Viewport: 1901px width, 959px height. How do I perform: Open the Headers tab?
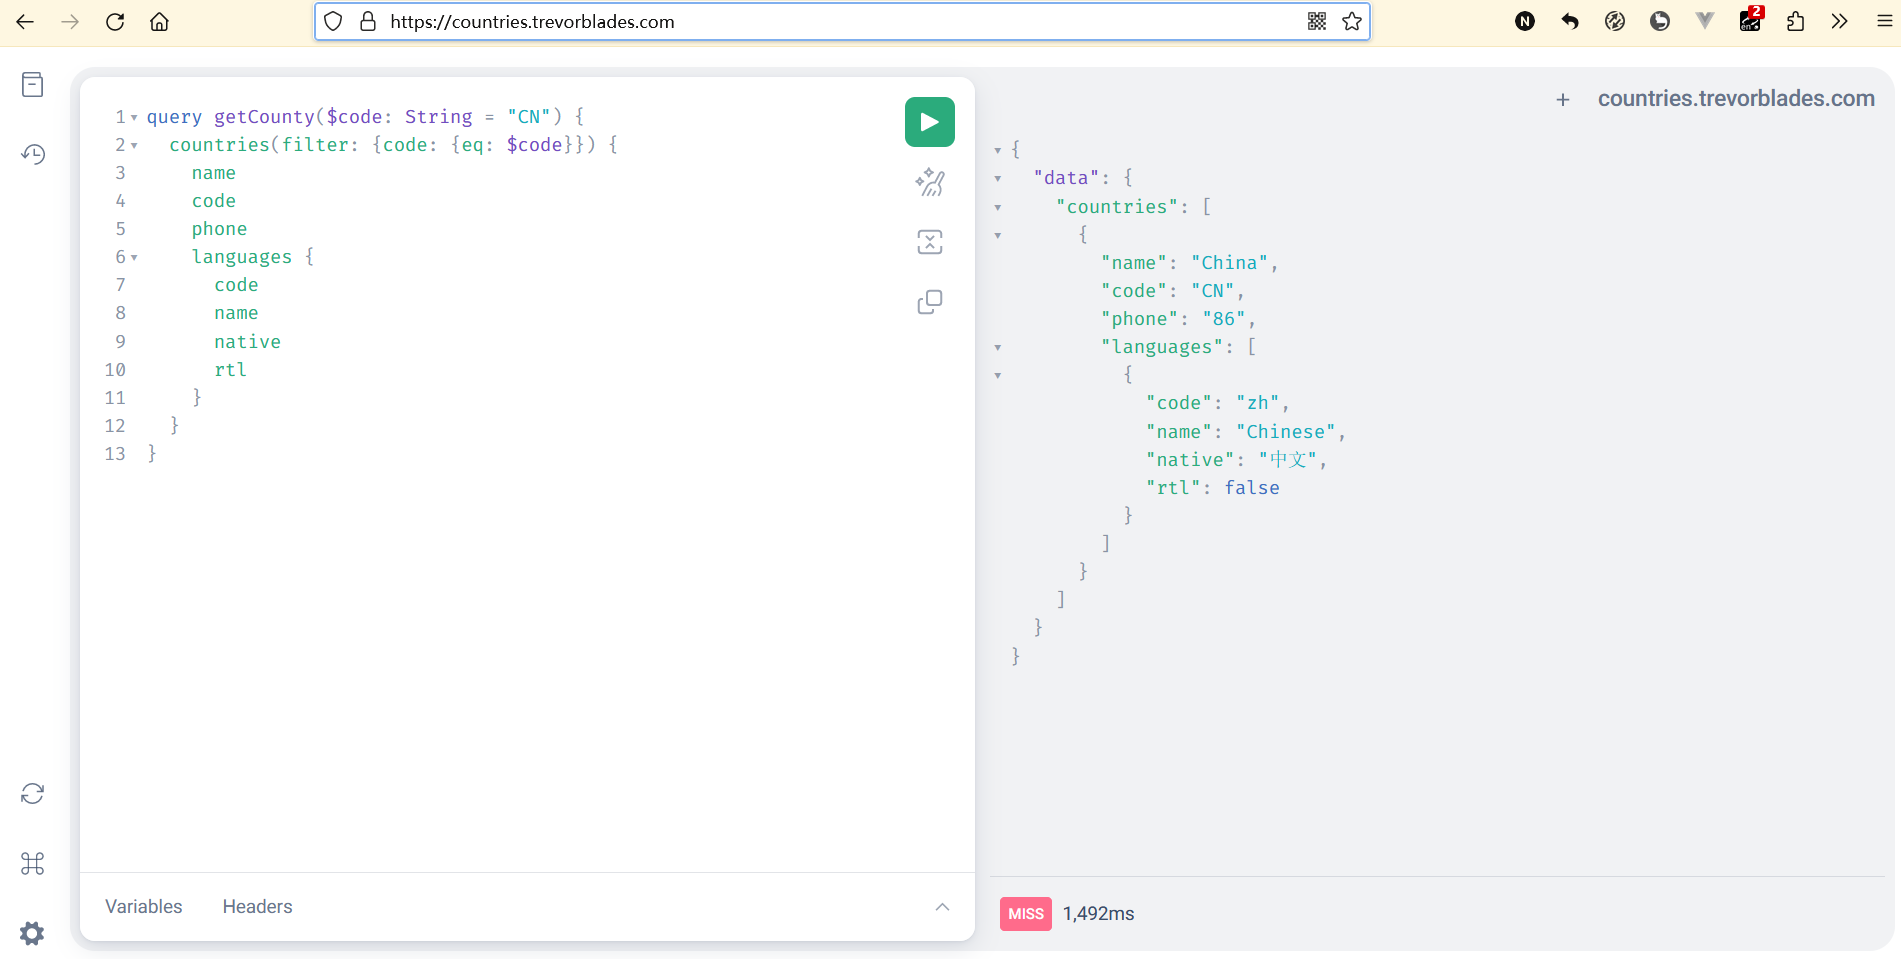pyautogui.click(x=258, y=907)
